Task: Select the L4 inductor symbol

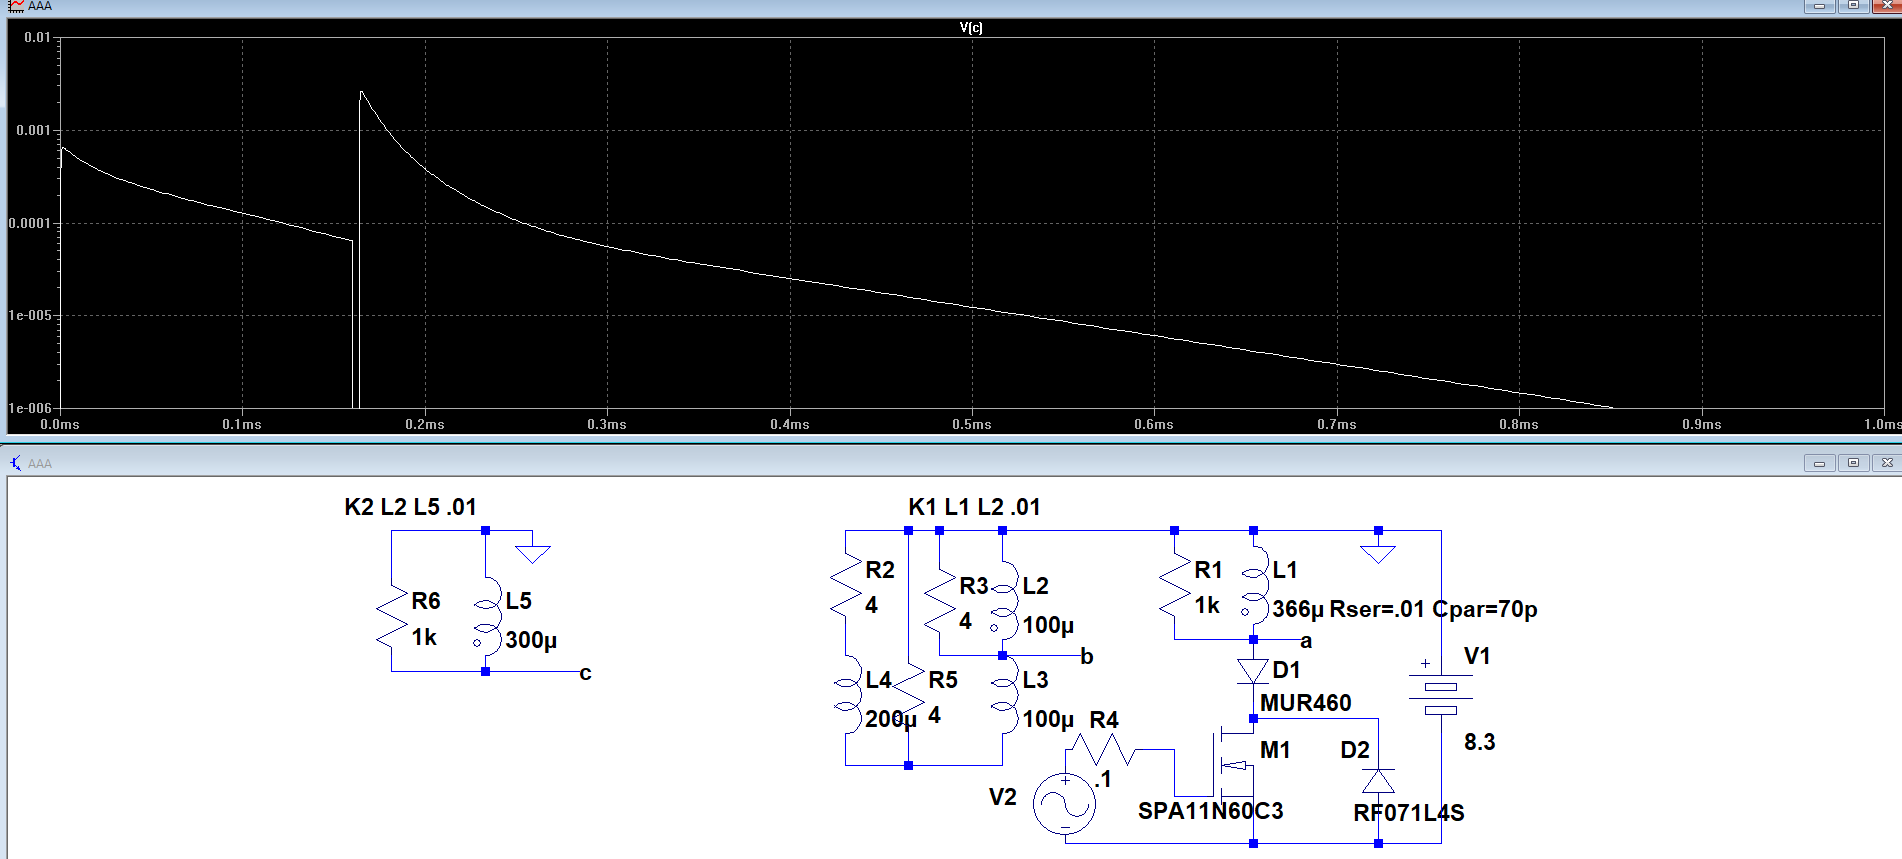Action: (x=847, y=696)
